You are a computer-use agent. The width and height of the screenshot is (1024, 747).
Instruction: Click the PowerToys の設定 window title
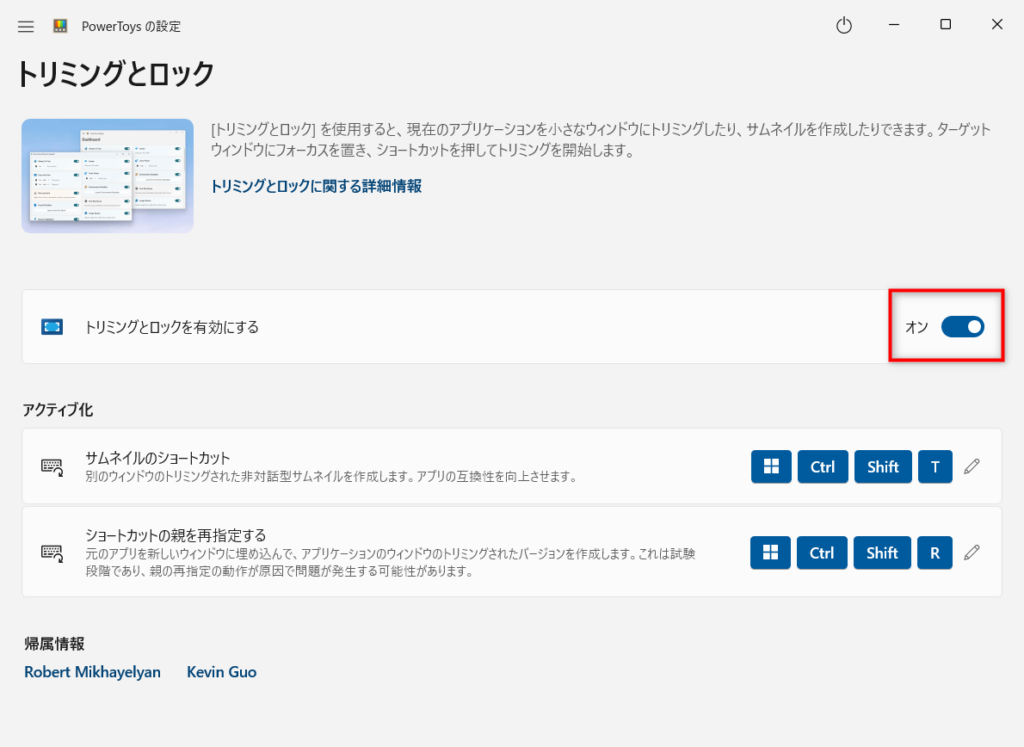click(x=131, y=26)
